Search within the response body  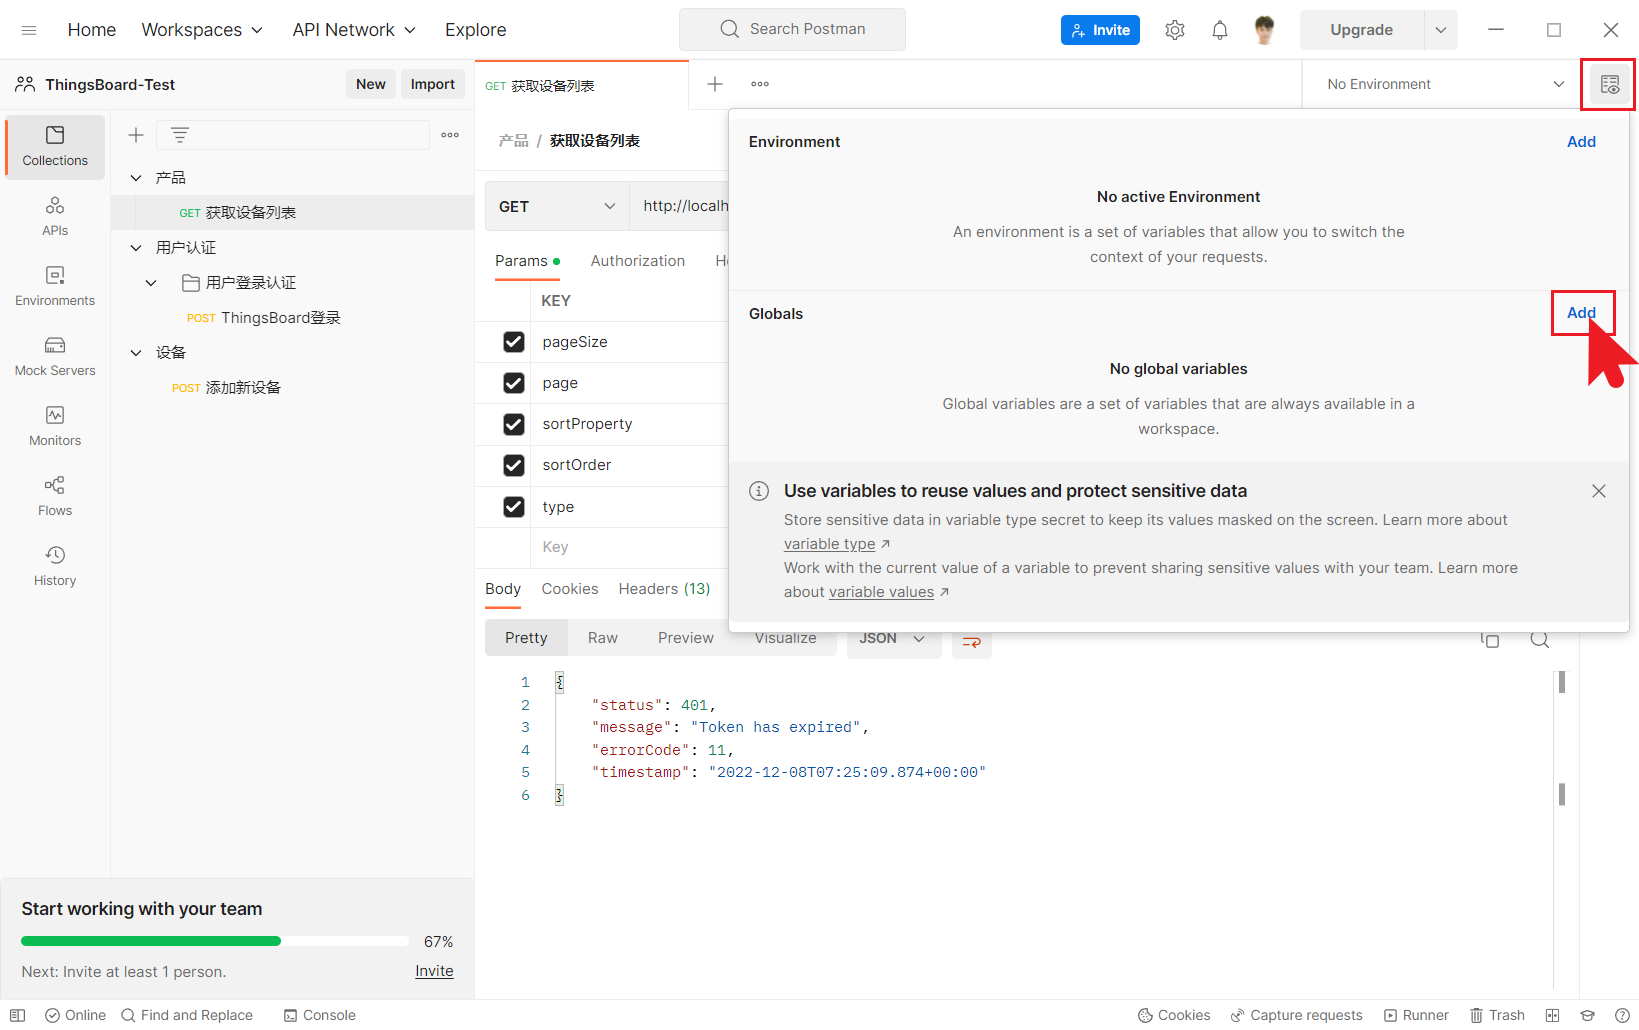[x=1540, y=640]
